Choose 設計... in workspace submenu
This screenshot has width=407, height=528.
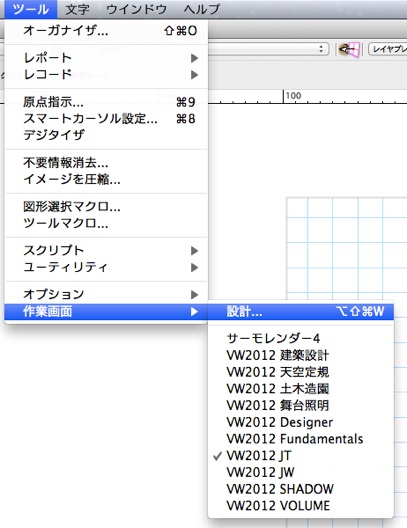click(x=301, y=311)
